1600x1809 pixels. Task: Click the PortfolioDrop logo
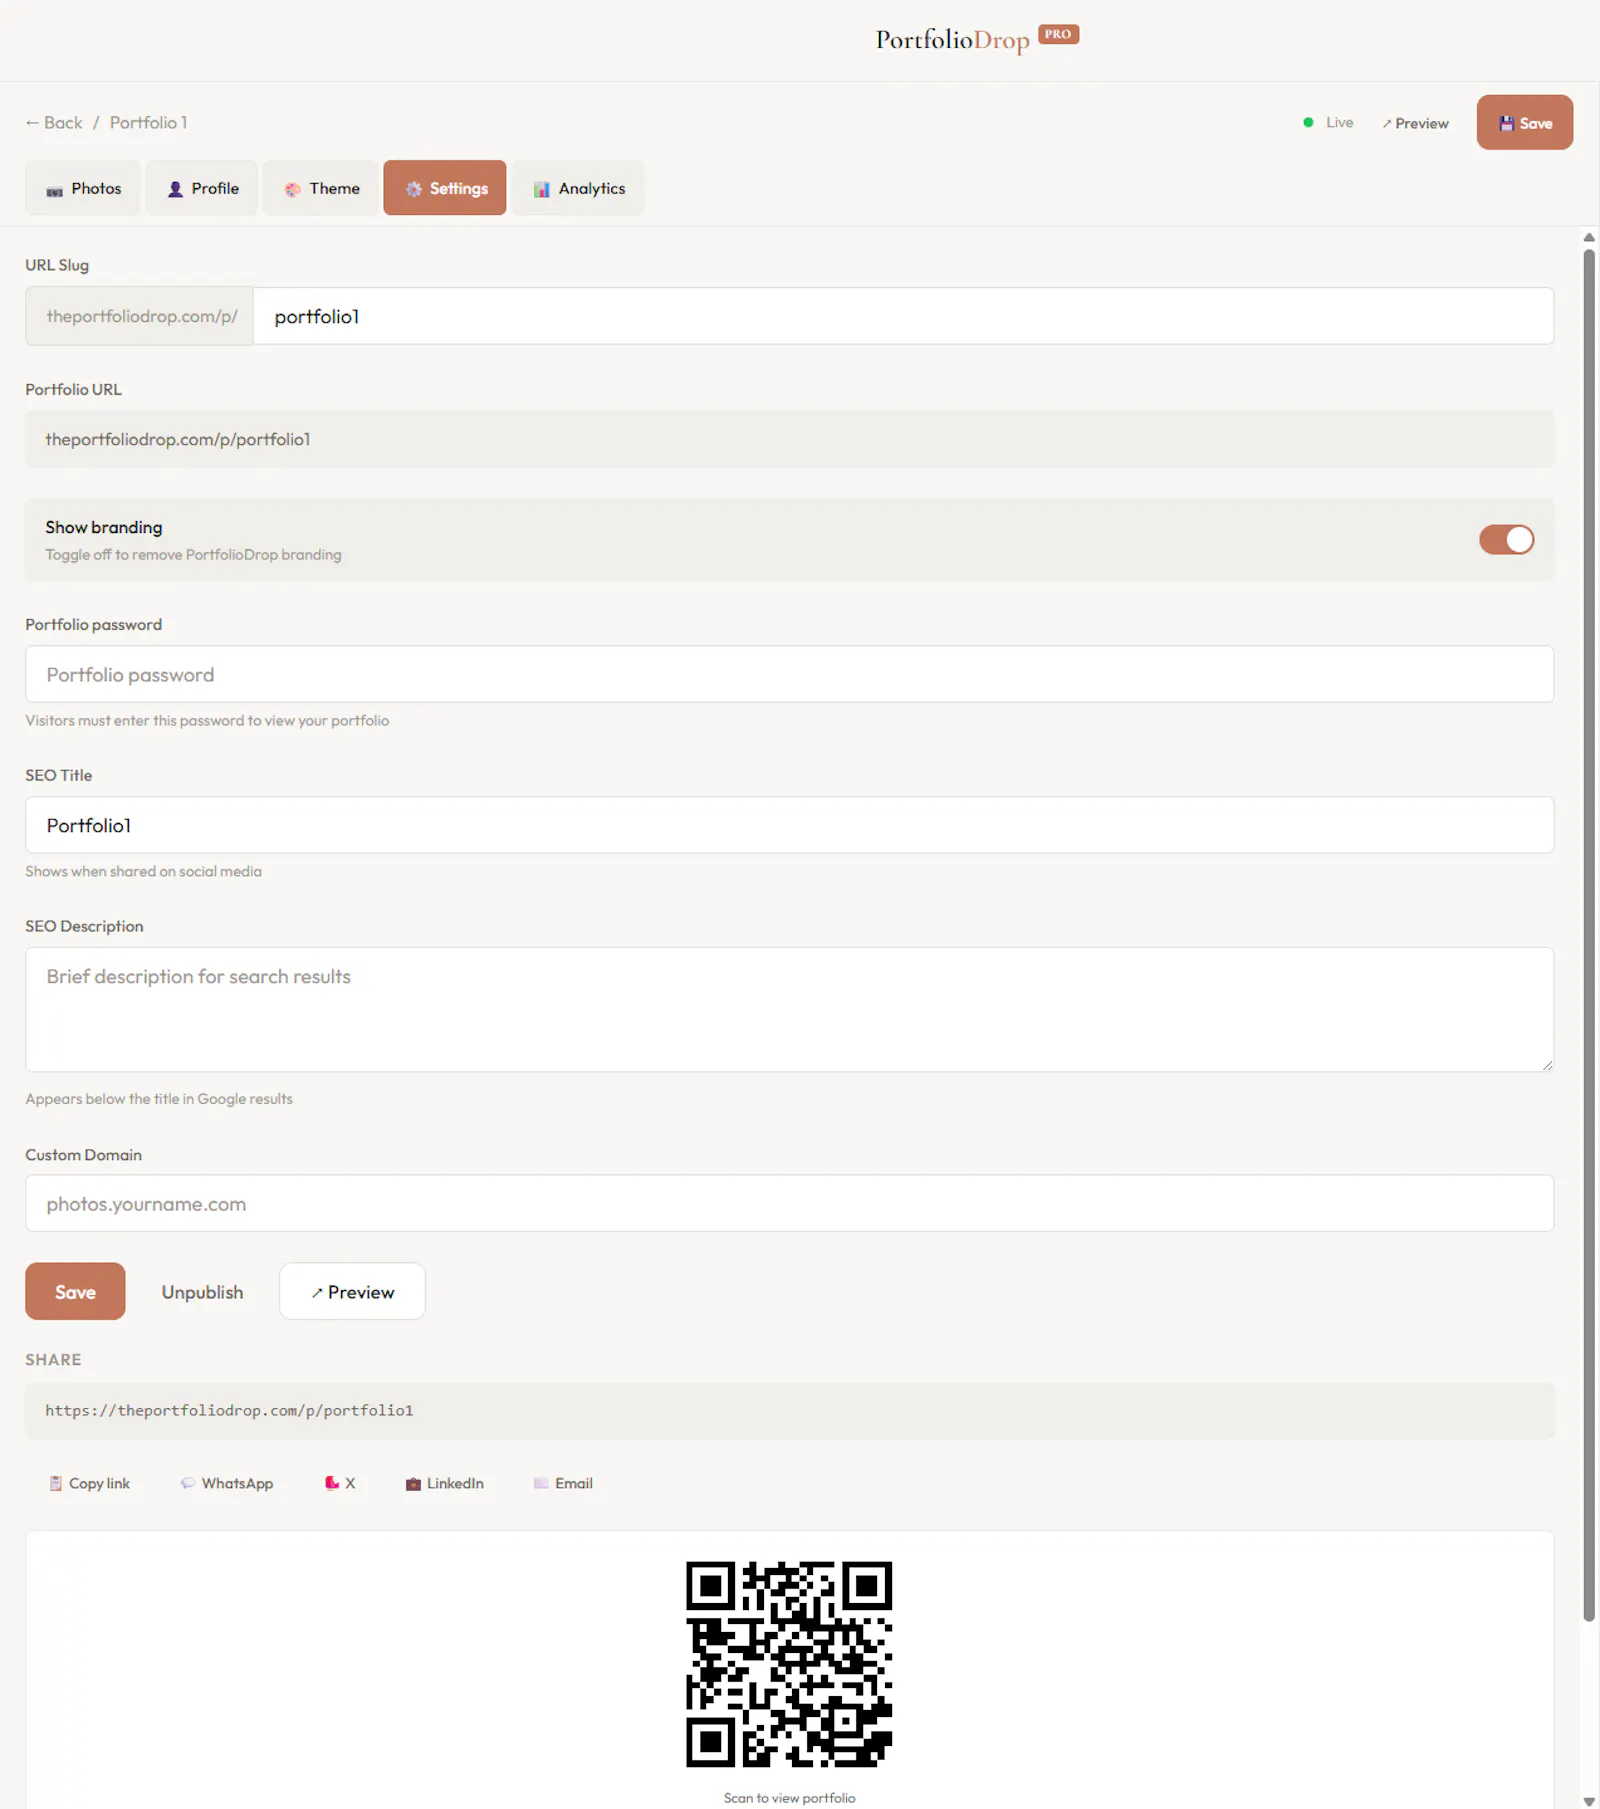click(x=952, y=40)
